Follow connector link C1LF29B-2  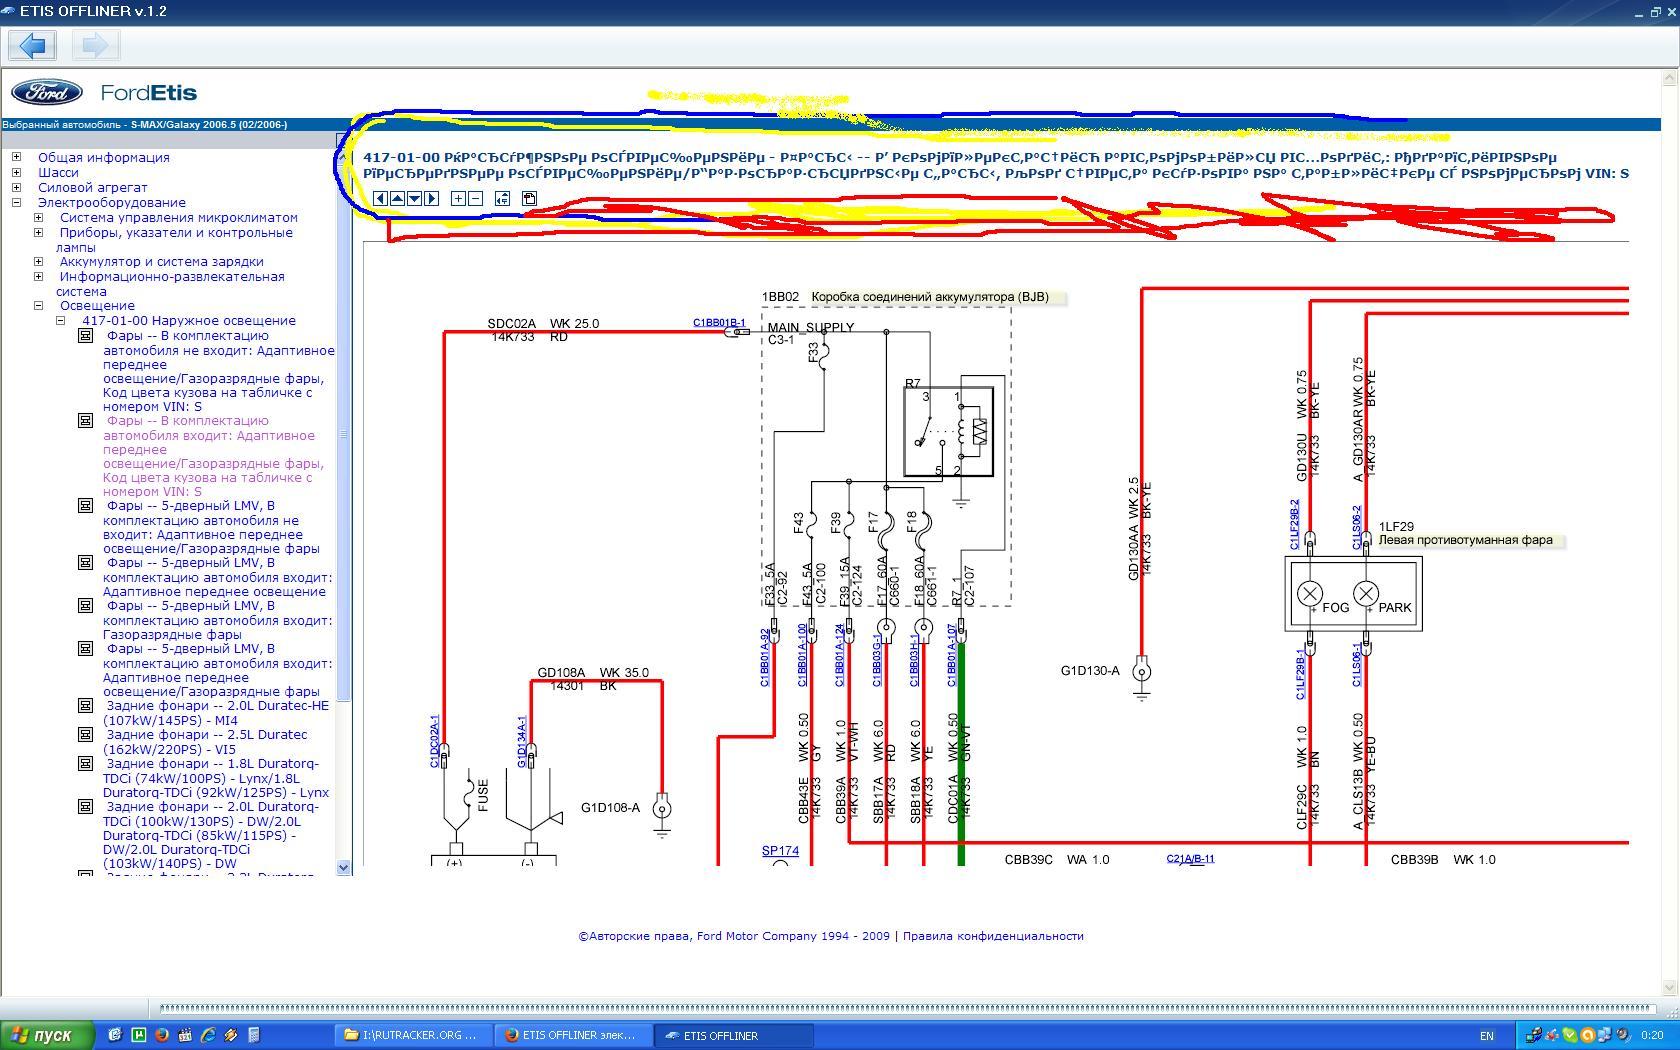pos(1295,524)
